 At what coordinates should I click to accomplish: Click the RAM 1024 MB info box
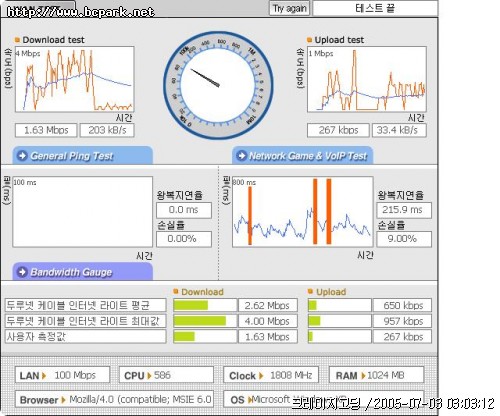coord(376,375)
